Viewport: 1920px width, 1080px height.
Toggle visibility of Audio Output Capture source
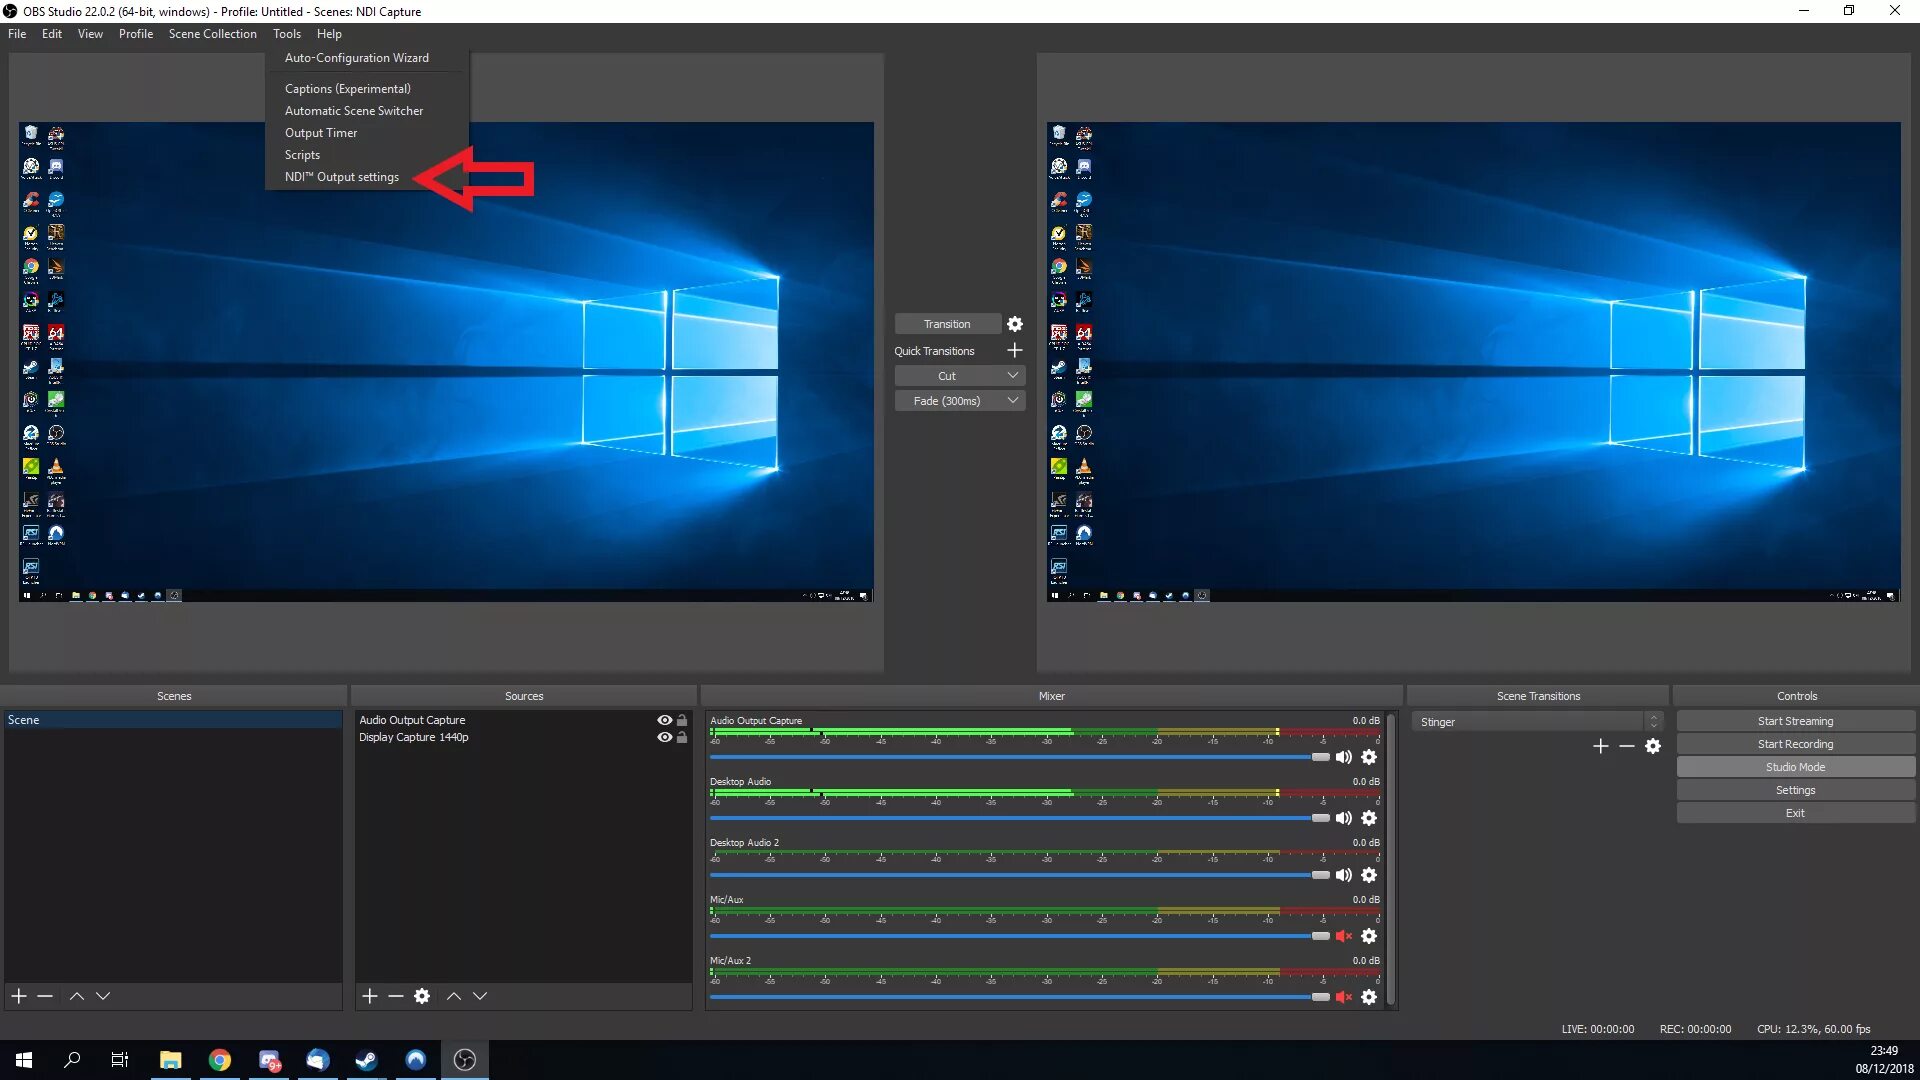665,719
